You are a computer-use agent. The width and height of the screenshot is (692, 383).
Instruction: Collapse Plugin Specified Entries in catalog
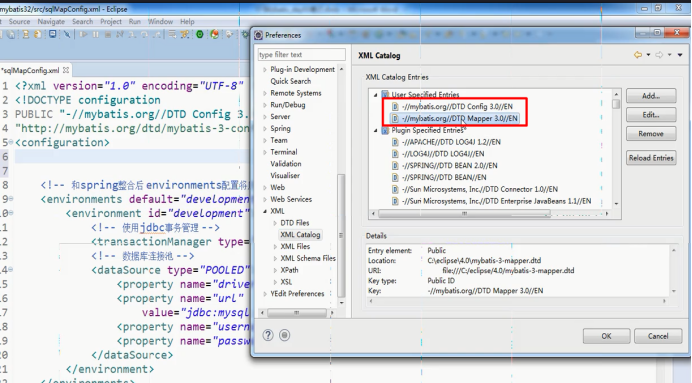(376, 130)
